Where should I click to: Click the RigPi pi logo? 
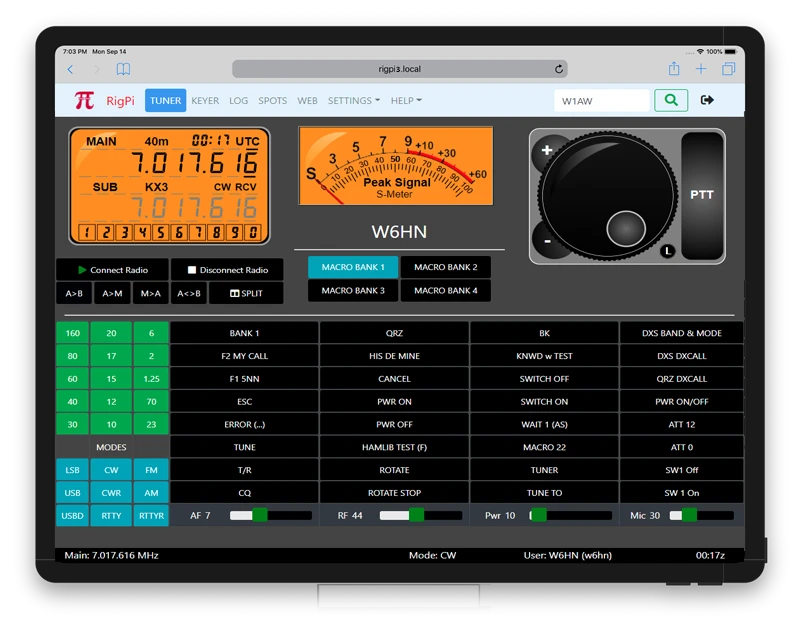[84, 100]
